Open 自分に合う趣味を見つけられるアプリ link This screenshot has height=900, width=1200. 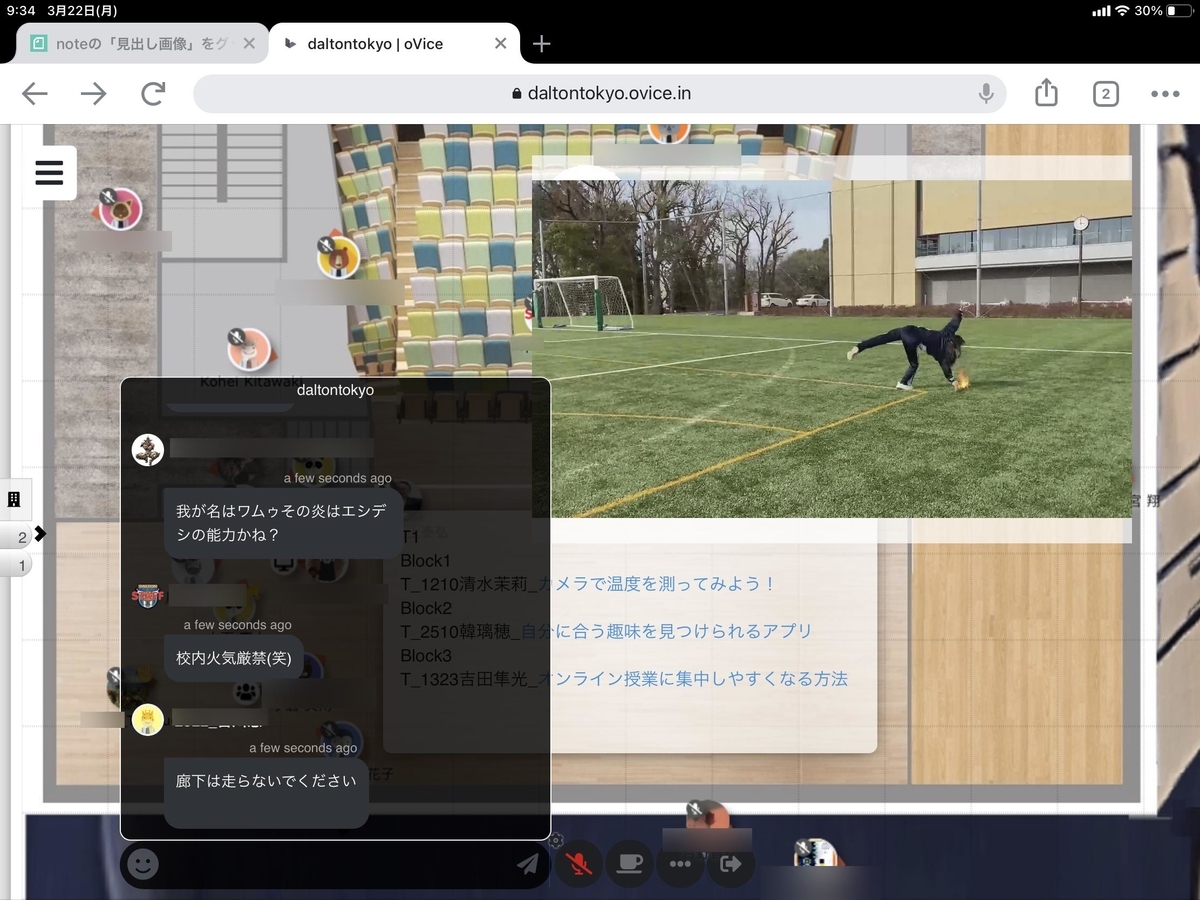click(666, 631)
